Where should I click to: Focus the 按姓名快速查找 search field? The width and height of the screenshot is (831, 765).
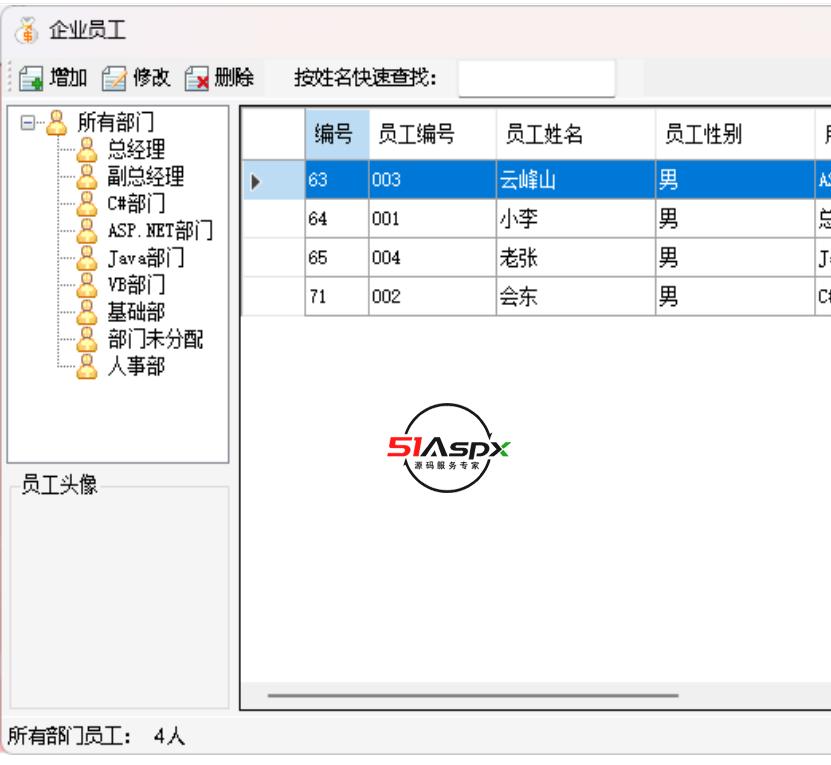pos(536,79)
